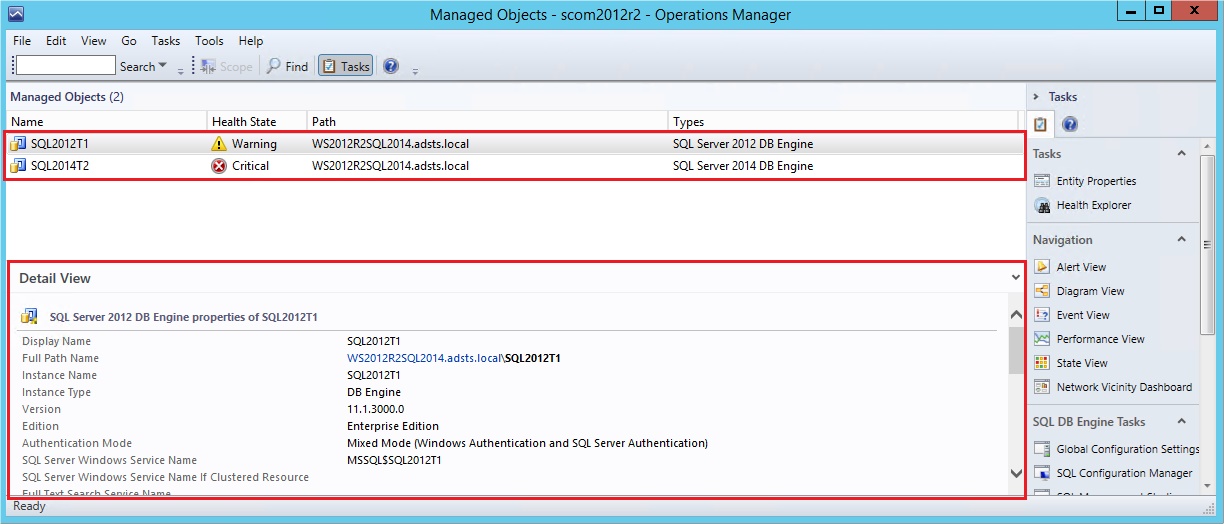Toggle the Tasks pane toolbar button

(346, 67)
